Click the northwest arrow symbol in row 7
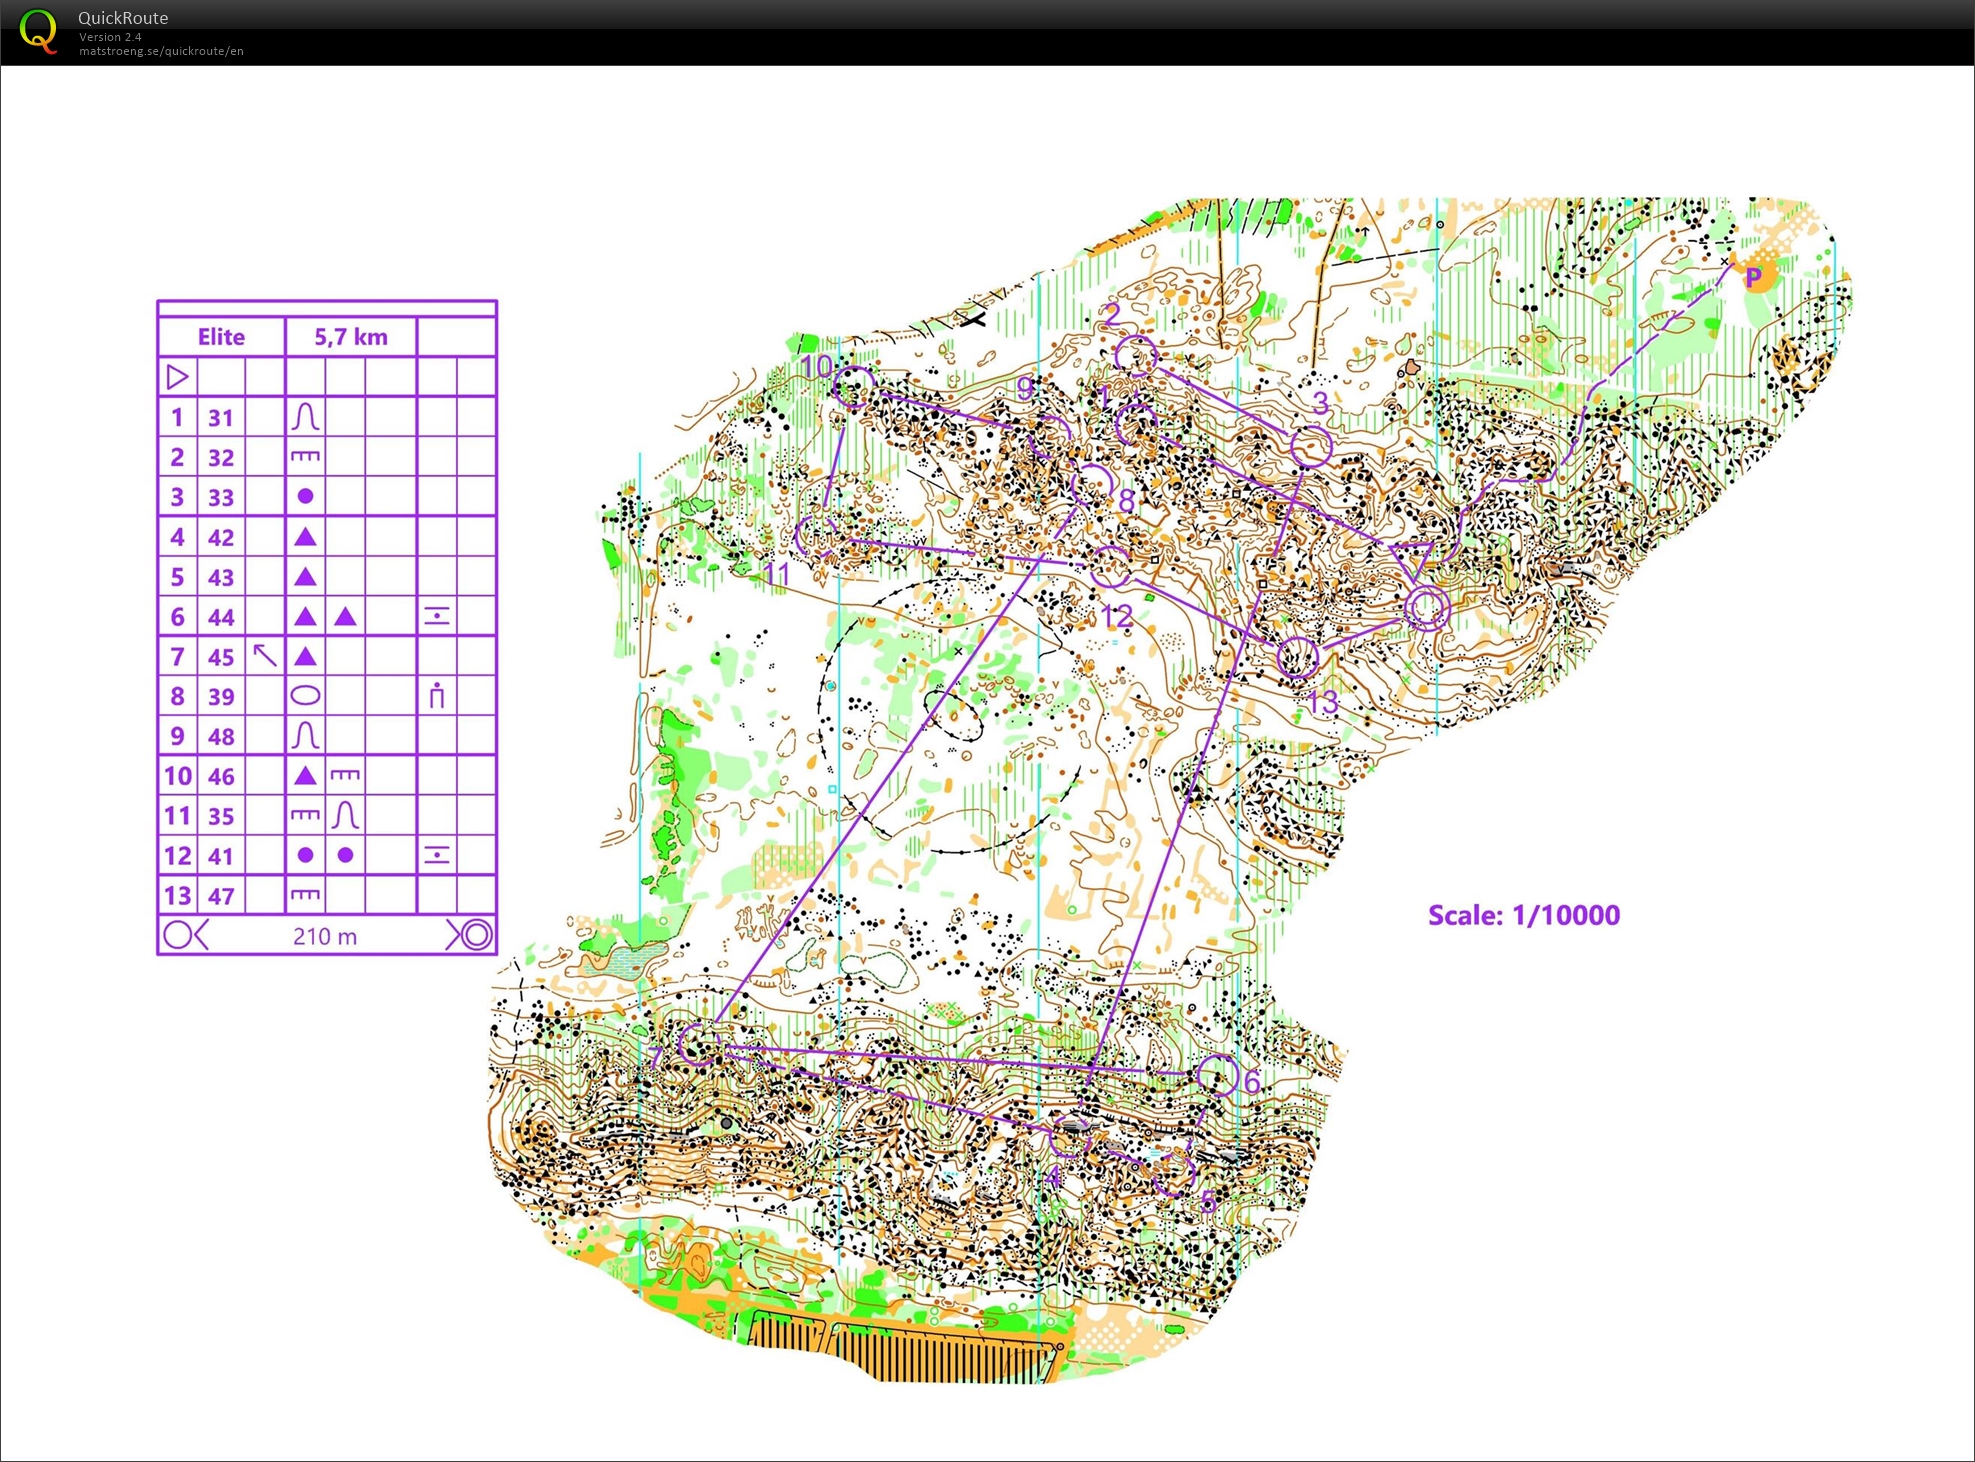The image size is (1975, 1462). coord(264,656)
